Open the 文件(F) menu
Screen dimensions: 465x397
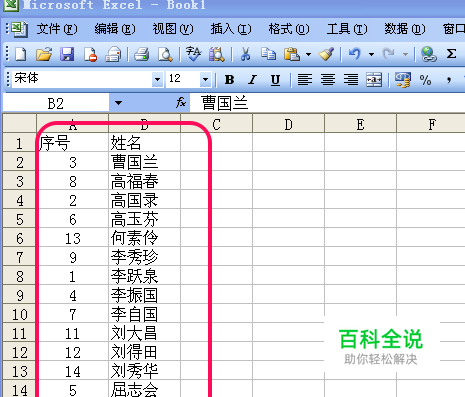pyautogui.click(x=57, y=29)
